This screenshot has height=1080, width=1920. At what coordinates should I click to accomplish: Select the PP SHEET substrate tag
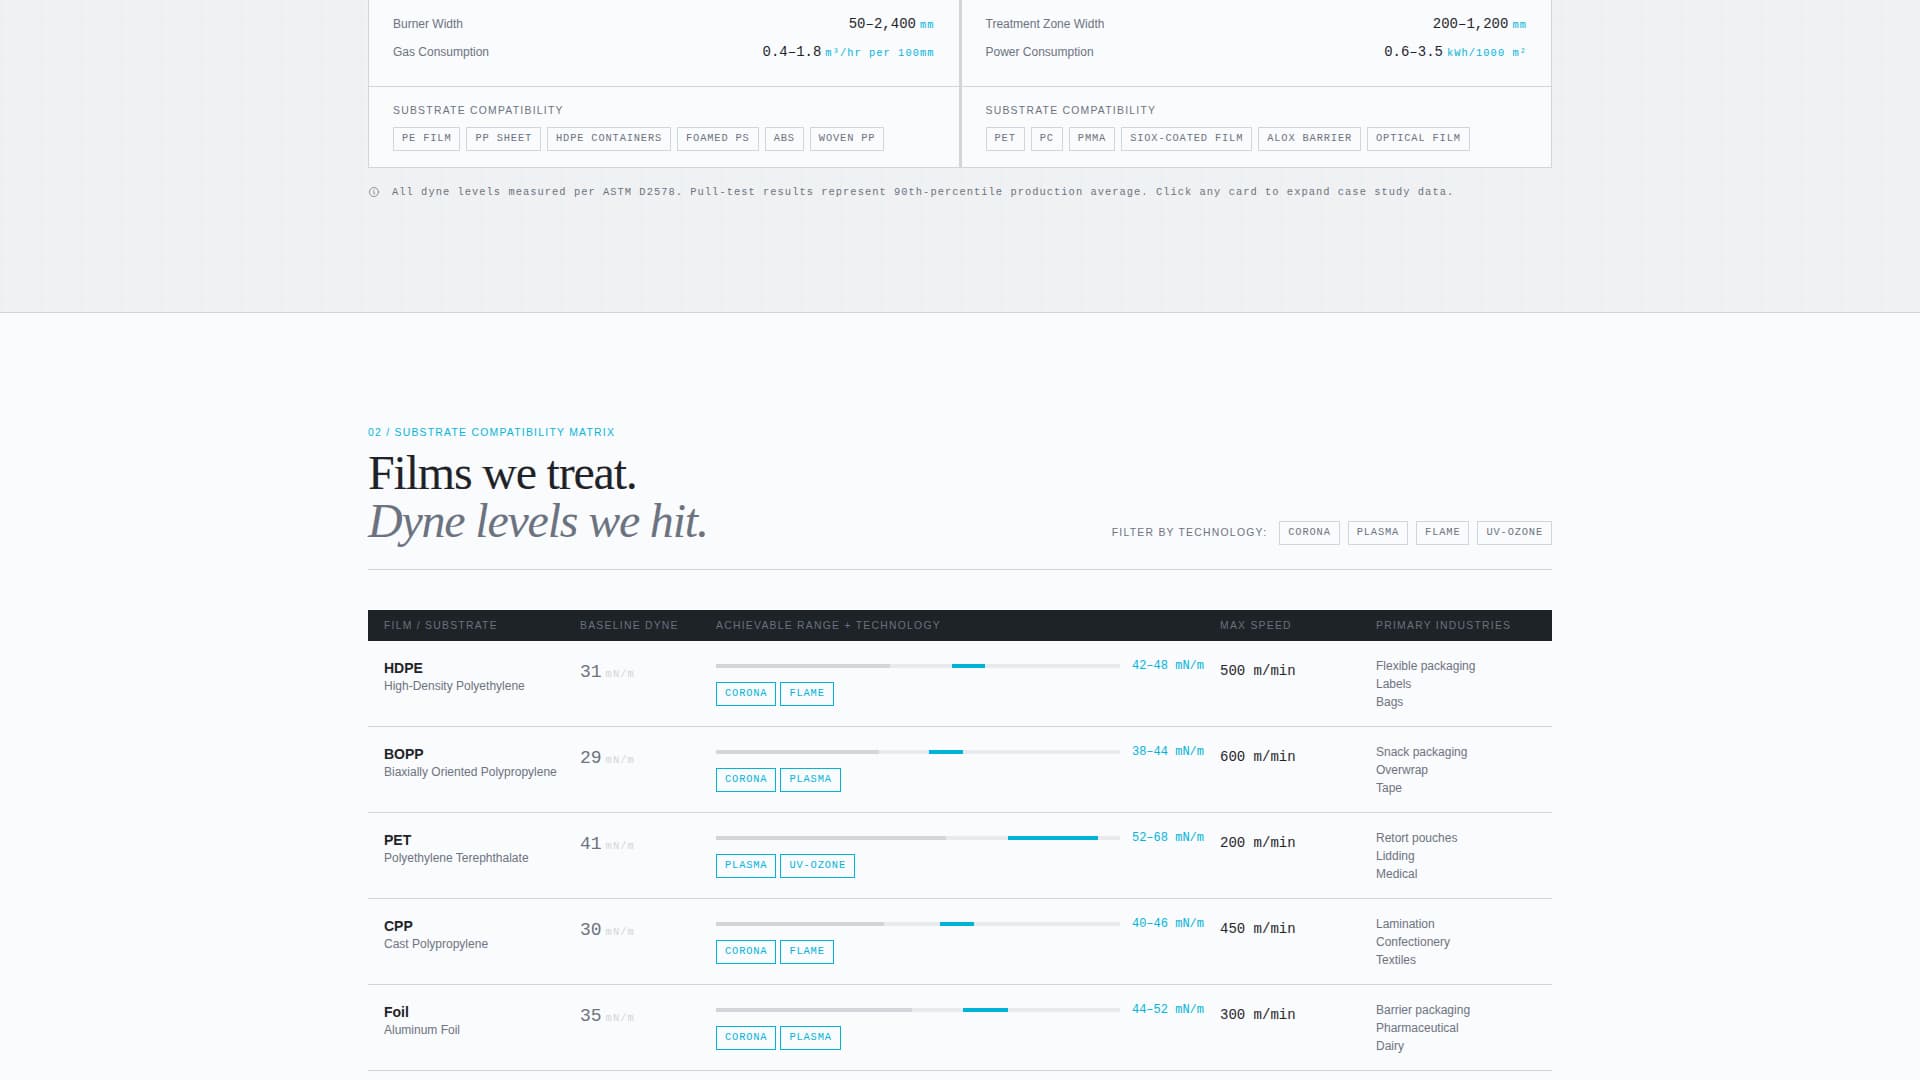tap(503, 138)
